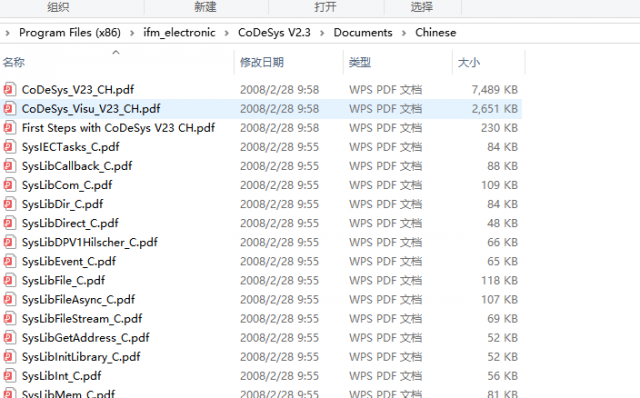Click the PDF icon of CoDeSys_Visu_V23_CH.pdf
640x398 pixels.
pos(10,109)
